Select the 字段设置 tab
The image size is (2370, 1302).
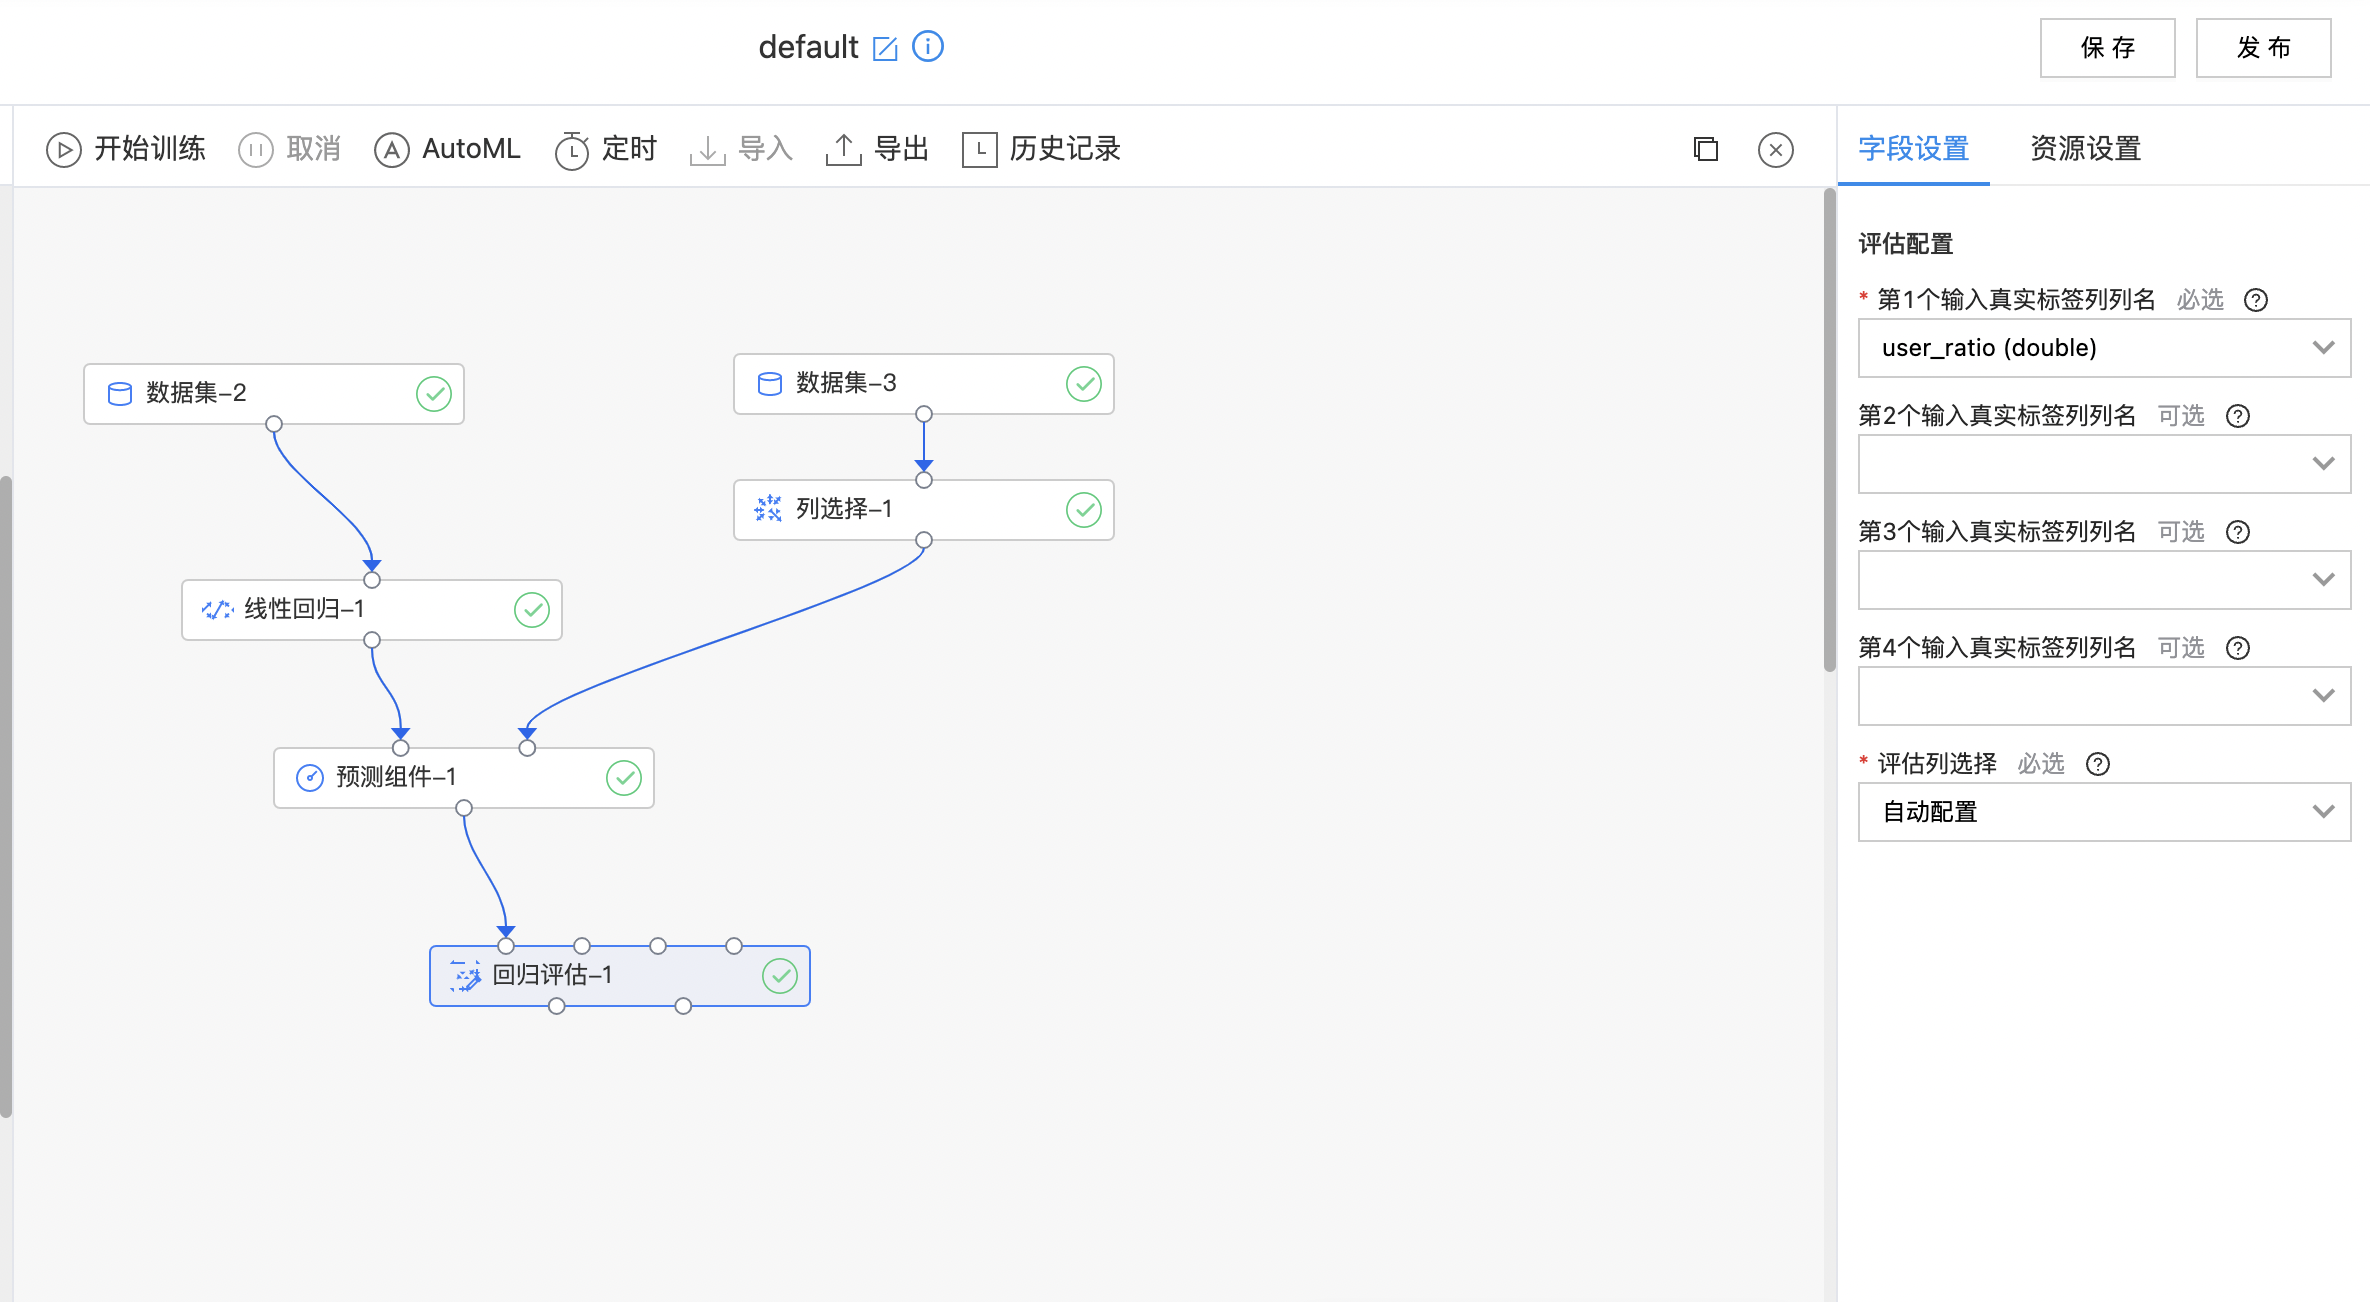coord(1913,150)
